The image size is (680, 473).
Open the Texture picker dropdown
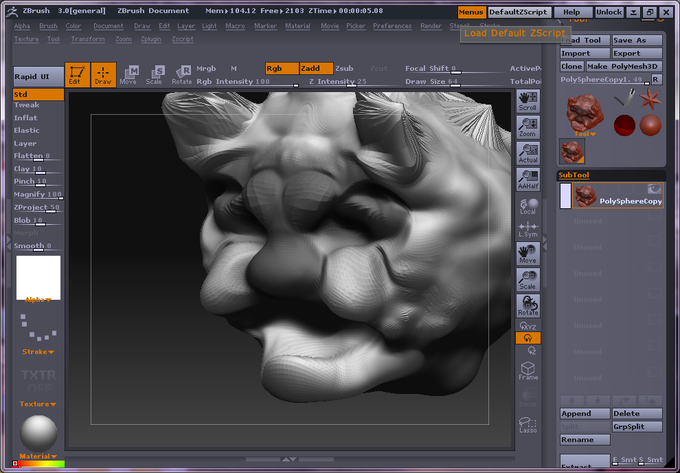(x=38, y=404)
